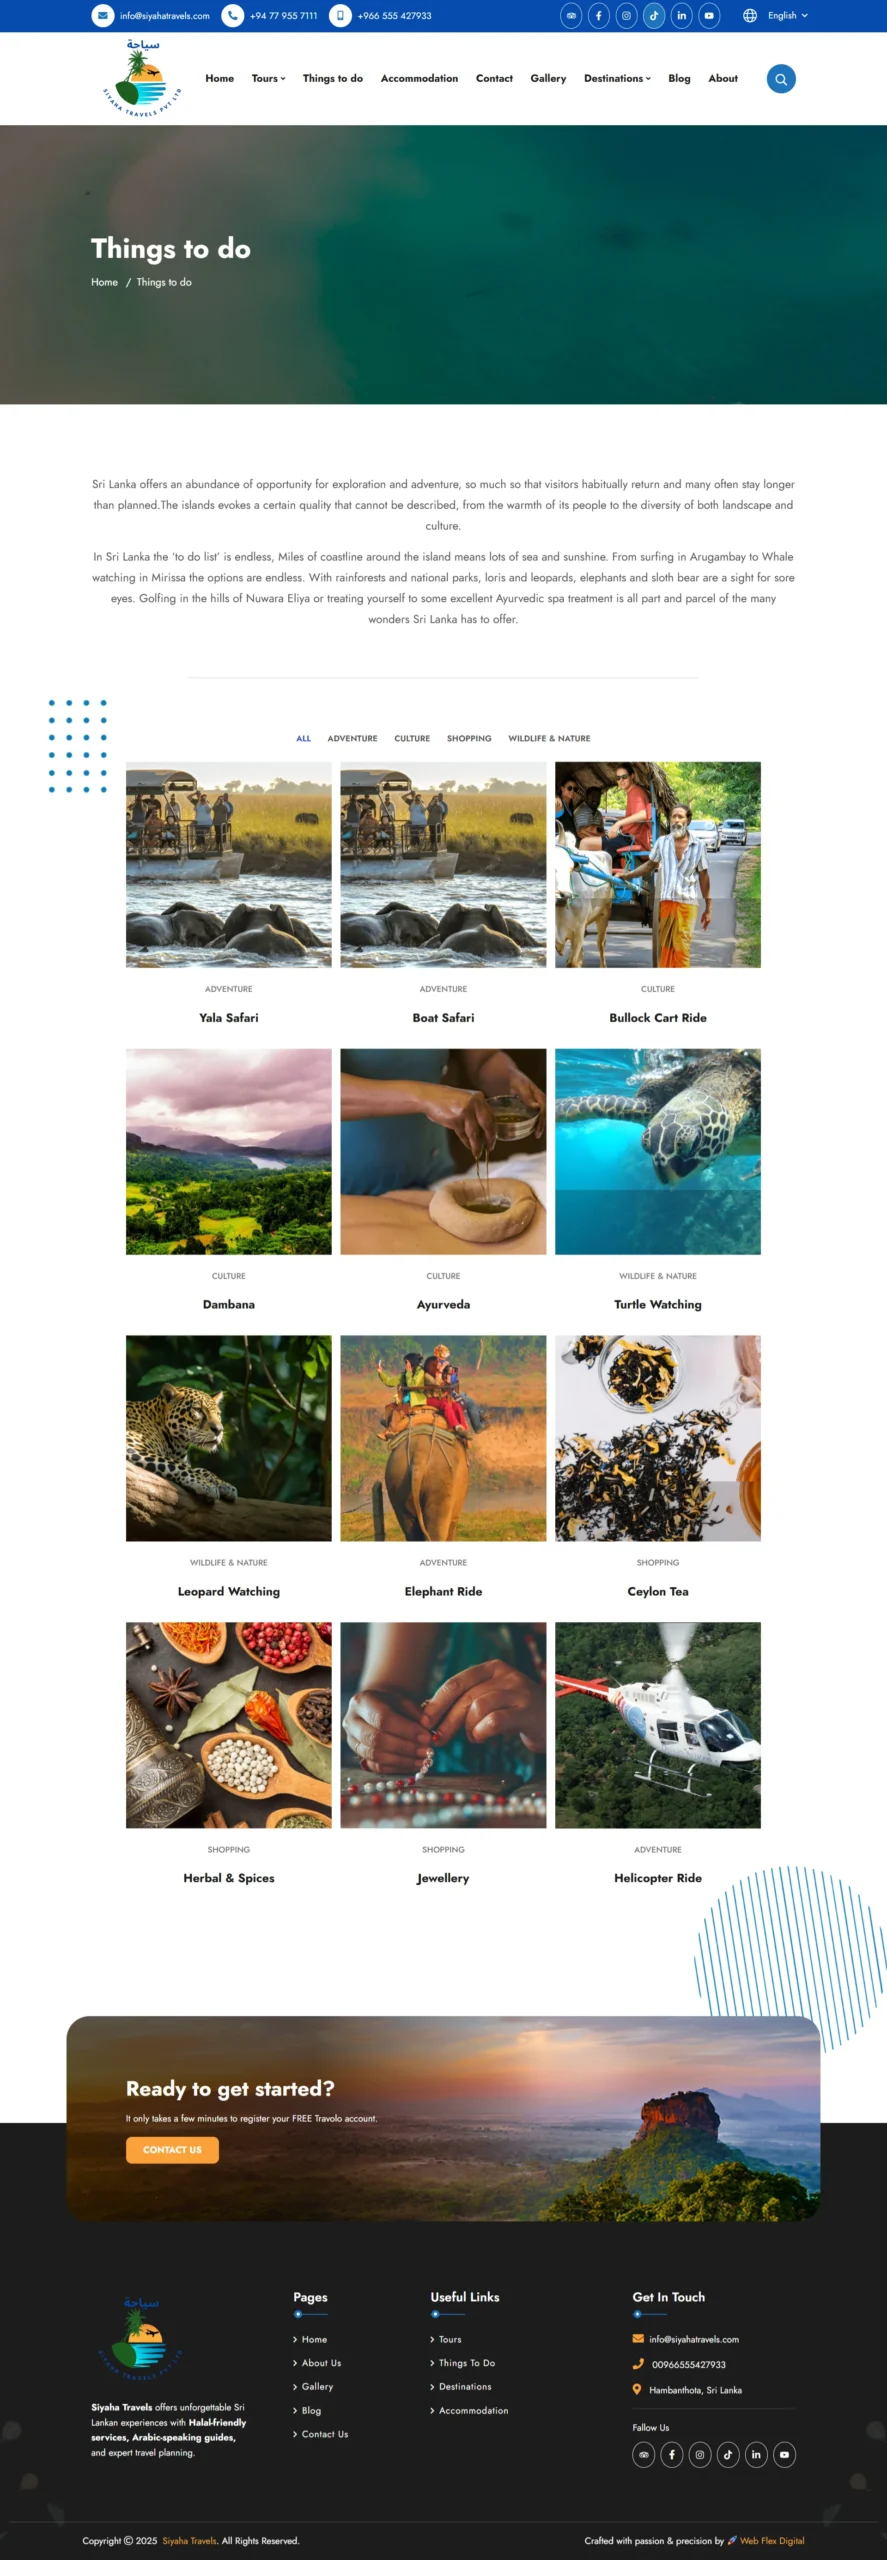Click the Contact Us orange button

pos(172,2150)
